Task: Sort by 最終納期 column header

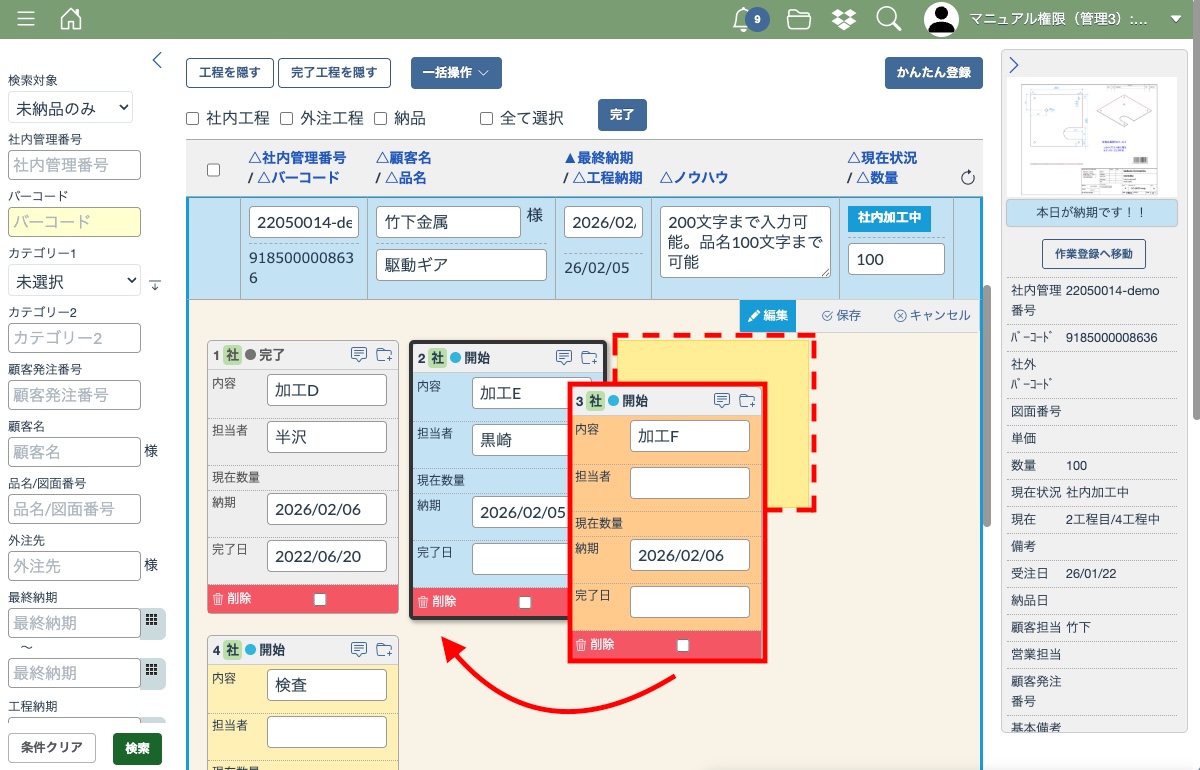Action: [x=598, y=158]
